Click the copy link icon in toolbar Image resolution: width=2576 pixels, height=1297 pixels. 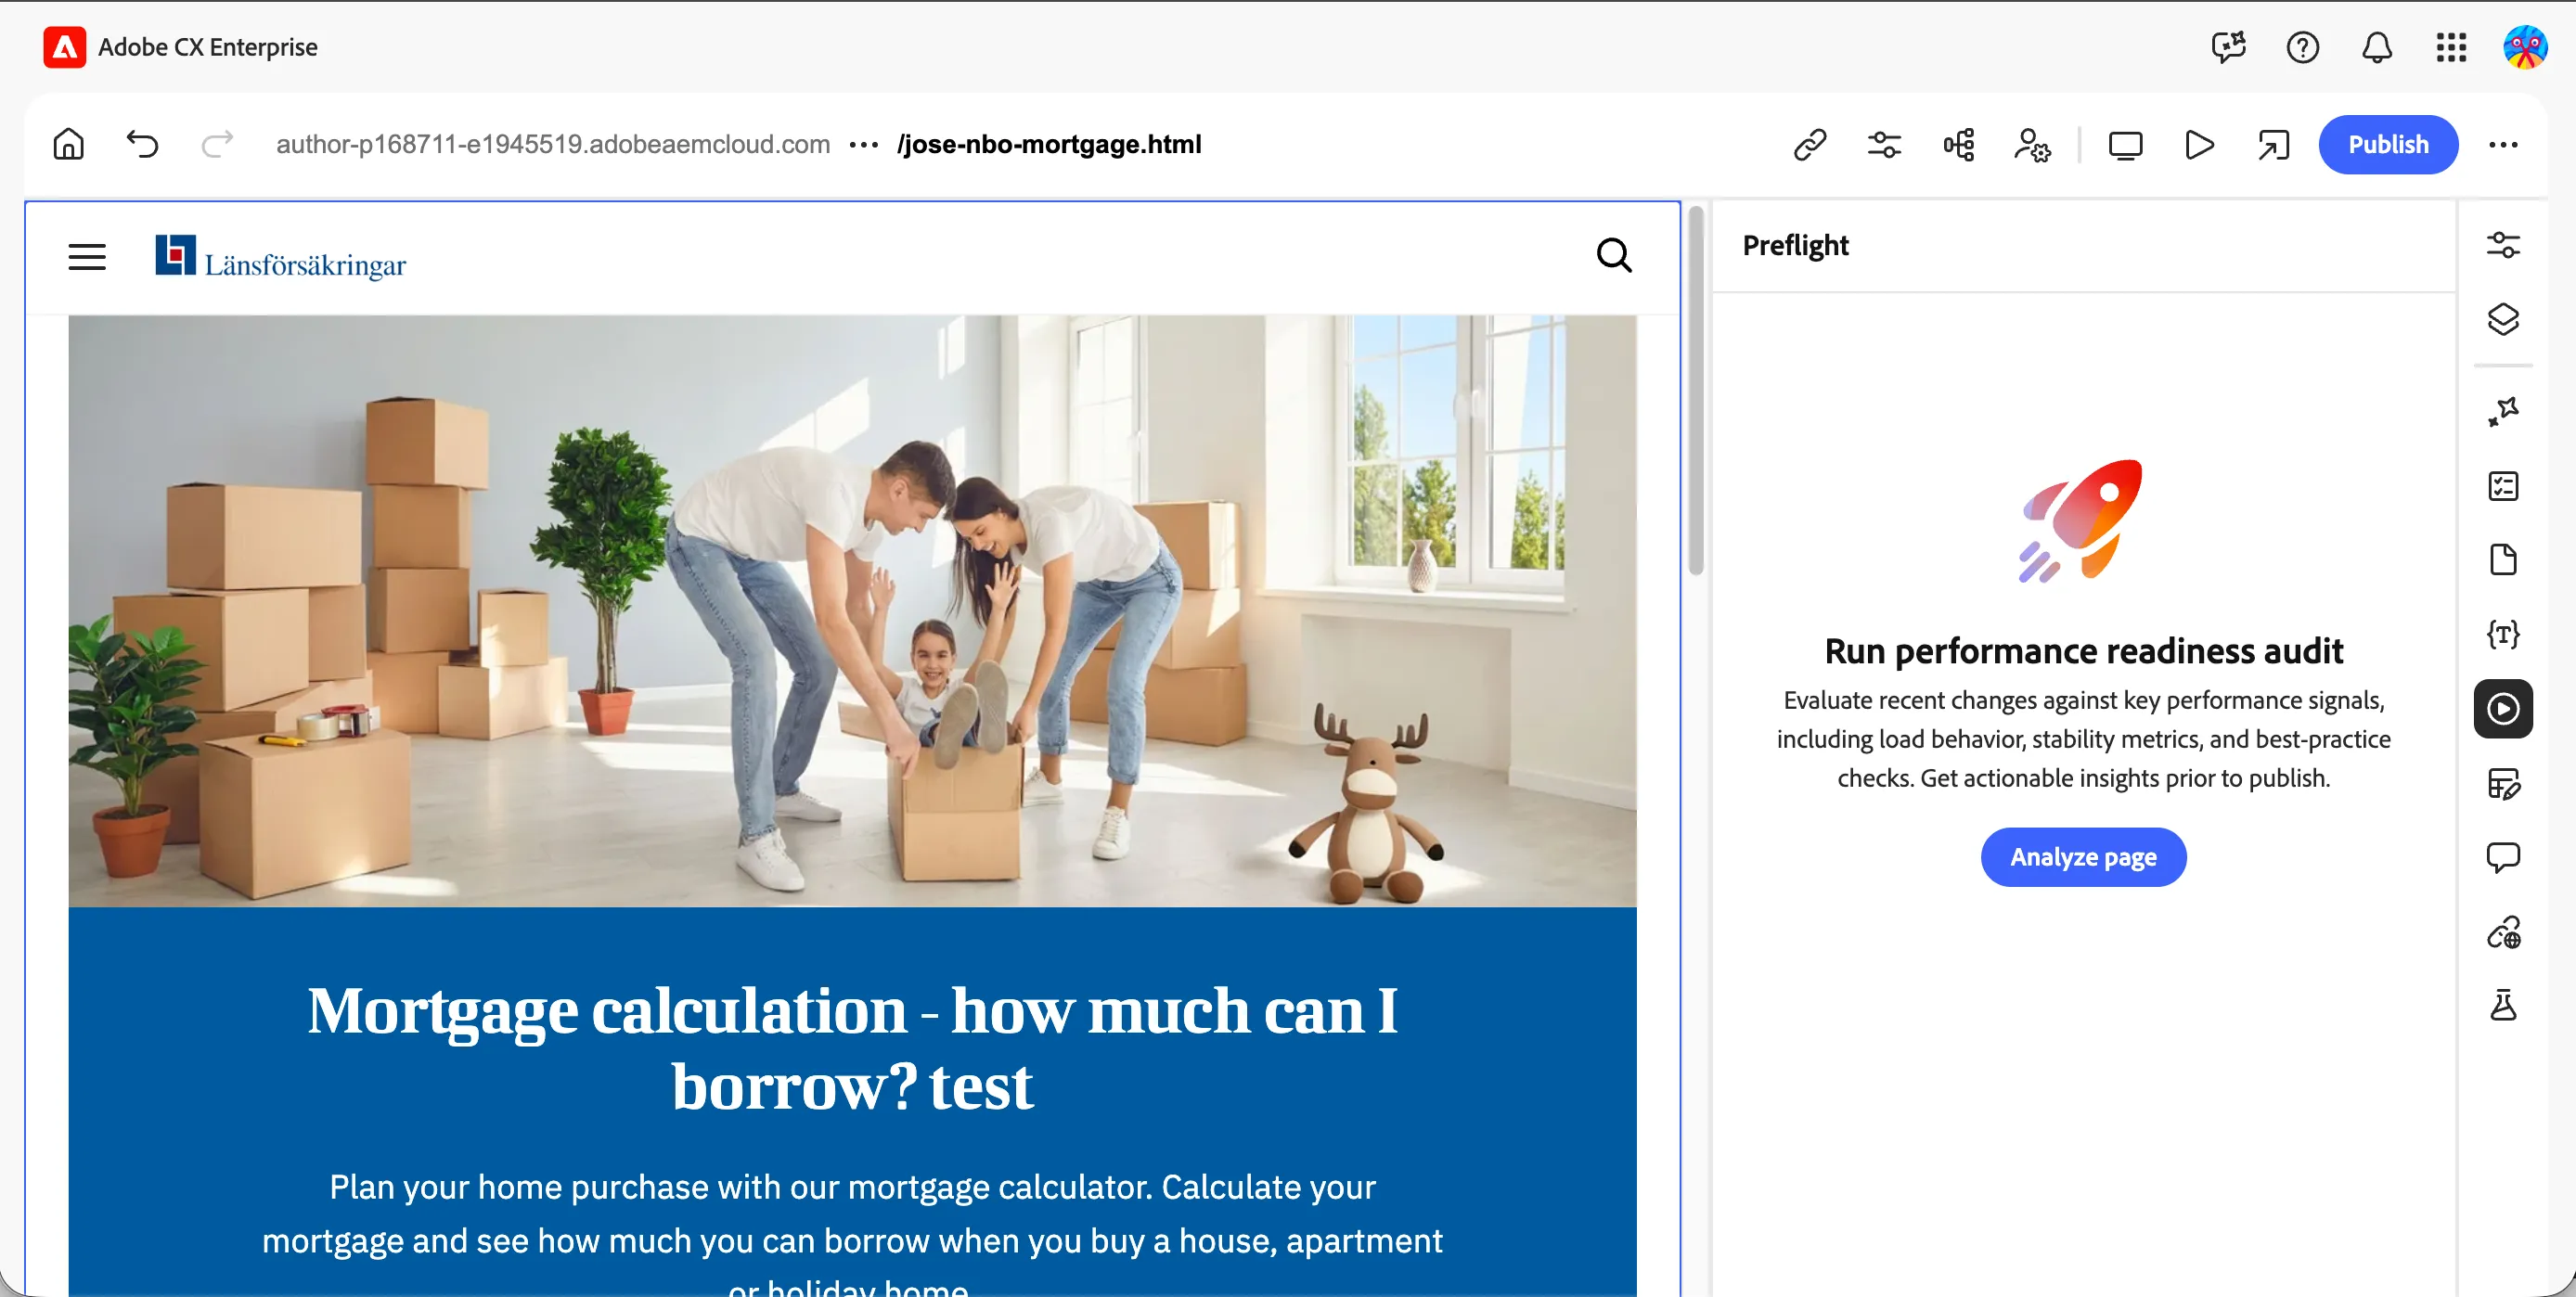coord(1810,145)
